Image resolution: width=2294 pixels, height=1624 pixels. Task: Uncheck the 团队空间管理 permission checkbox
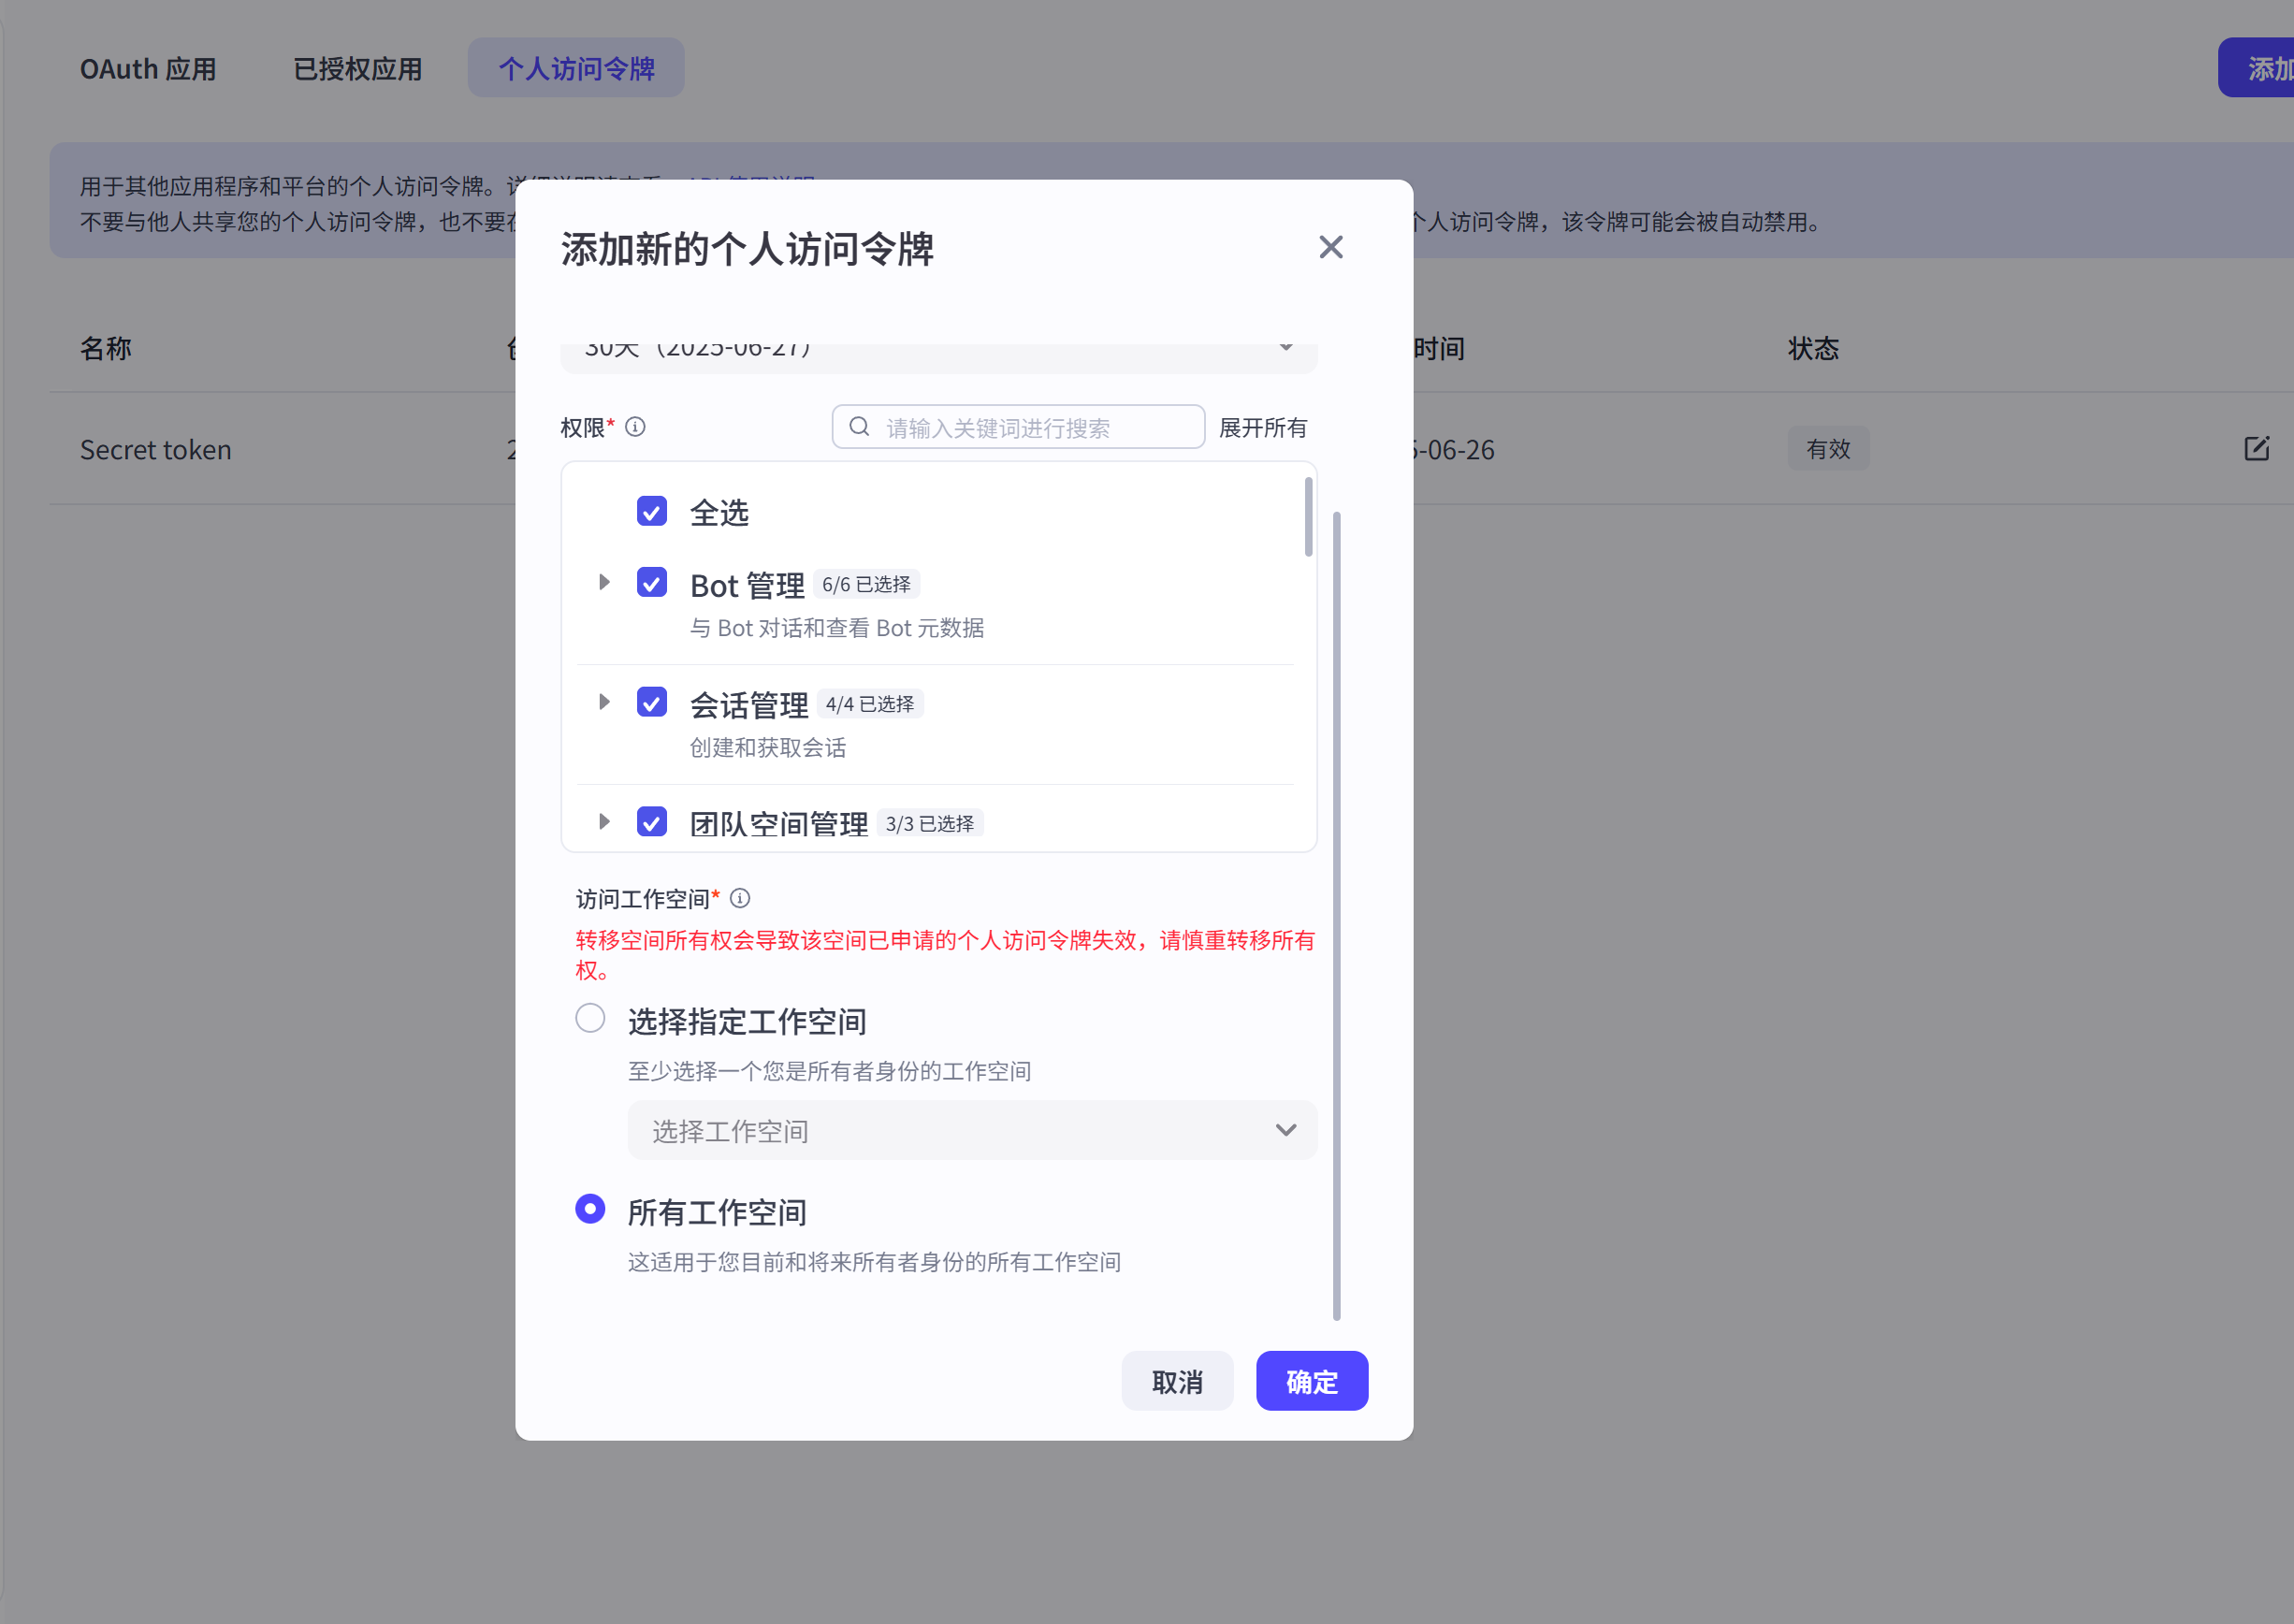pos(652,822)
